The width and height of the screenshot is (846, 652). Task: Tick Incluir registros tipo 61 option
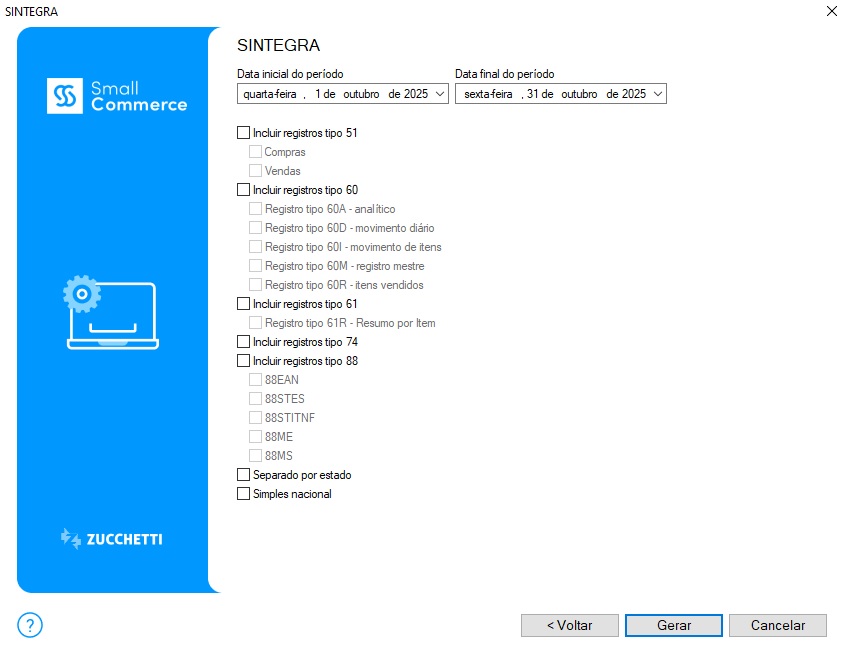coord(243,304)
